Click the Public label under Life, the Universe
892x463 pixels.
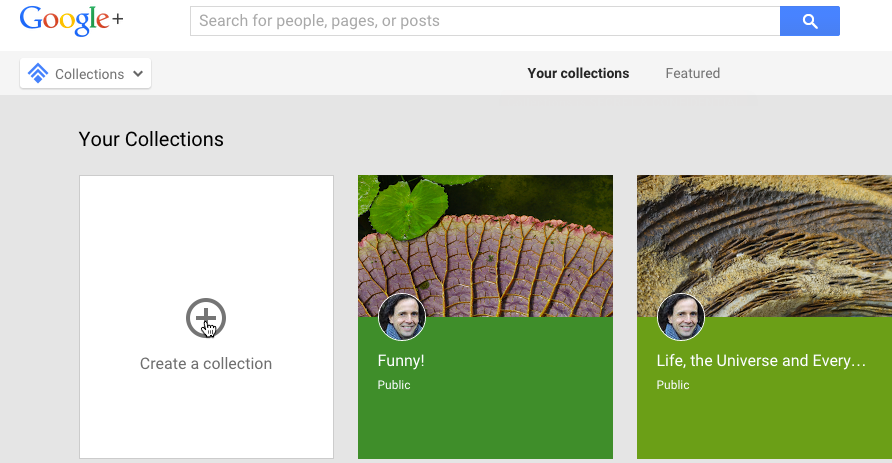click(x=672, y=385)
